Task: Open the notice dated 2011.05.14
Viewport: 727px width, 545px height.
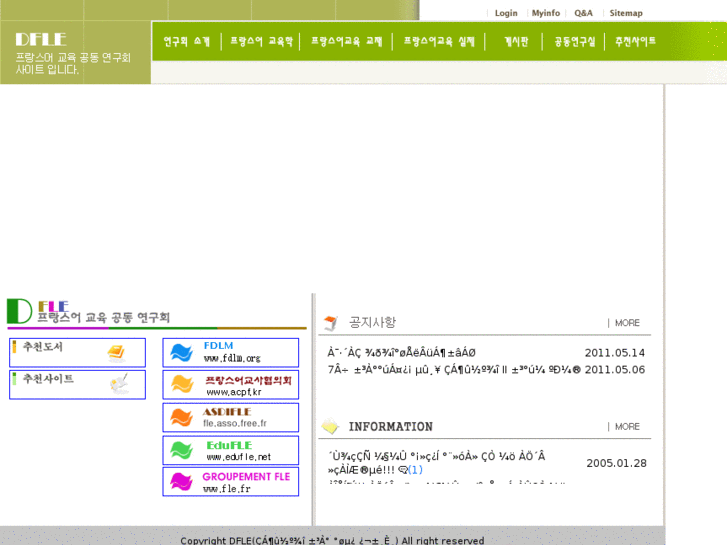Action: click(x=402, y=353)
